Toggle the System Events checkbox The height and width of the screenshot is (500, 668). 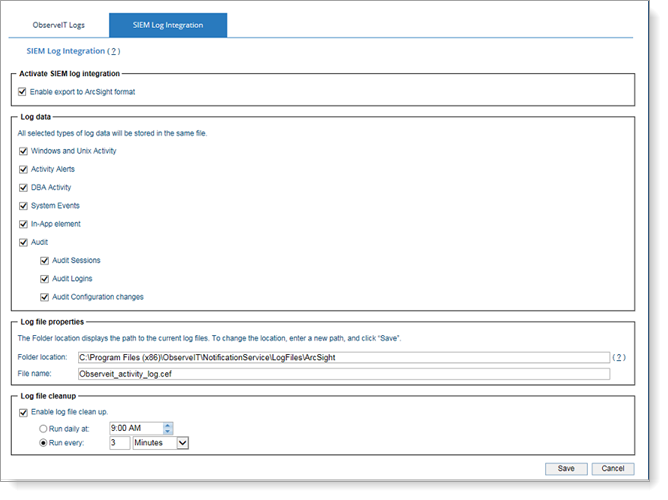23,205
